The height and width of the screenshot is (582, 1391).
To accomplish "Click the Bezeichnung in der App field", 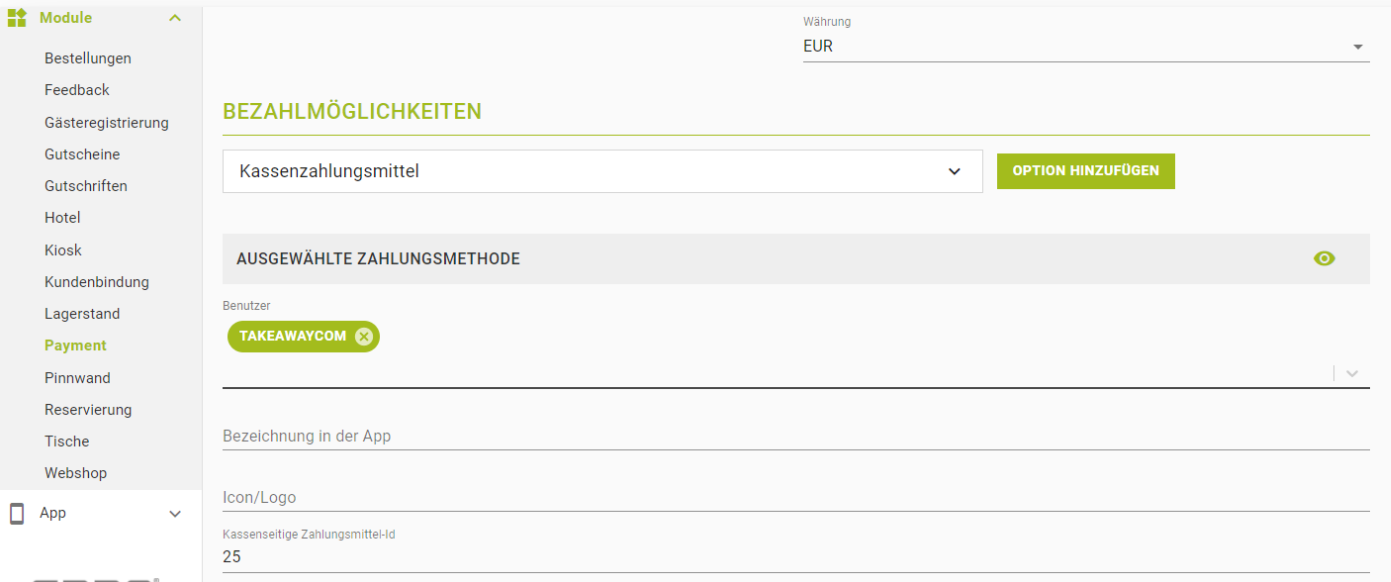I will (x=796, y=436).
